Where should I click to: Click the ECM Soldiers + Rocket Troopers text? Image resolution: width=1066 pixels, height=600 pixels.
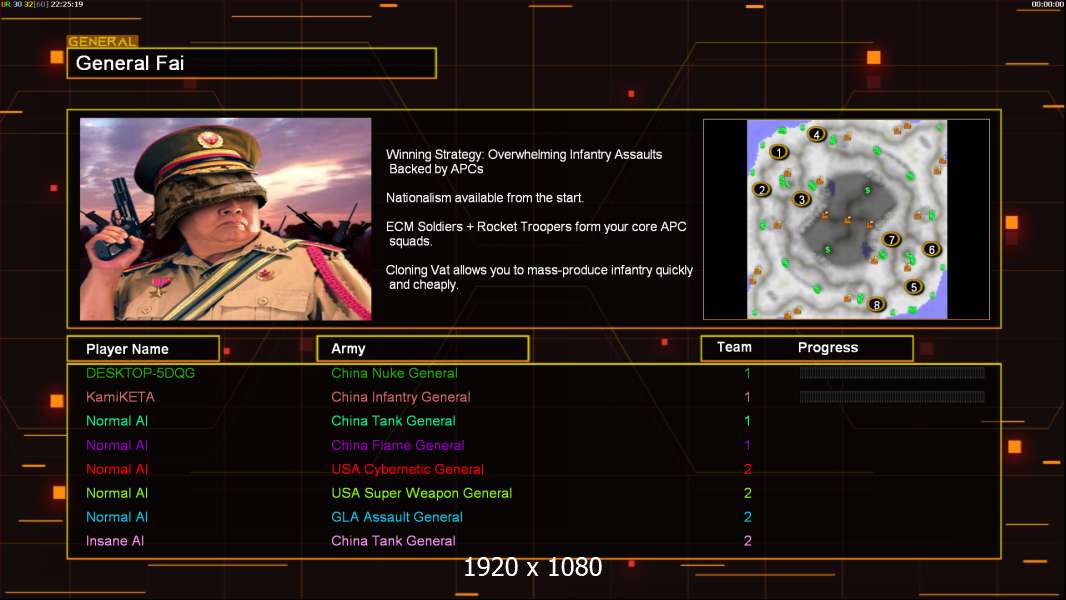[x=536, y=234]
